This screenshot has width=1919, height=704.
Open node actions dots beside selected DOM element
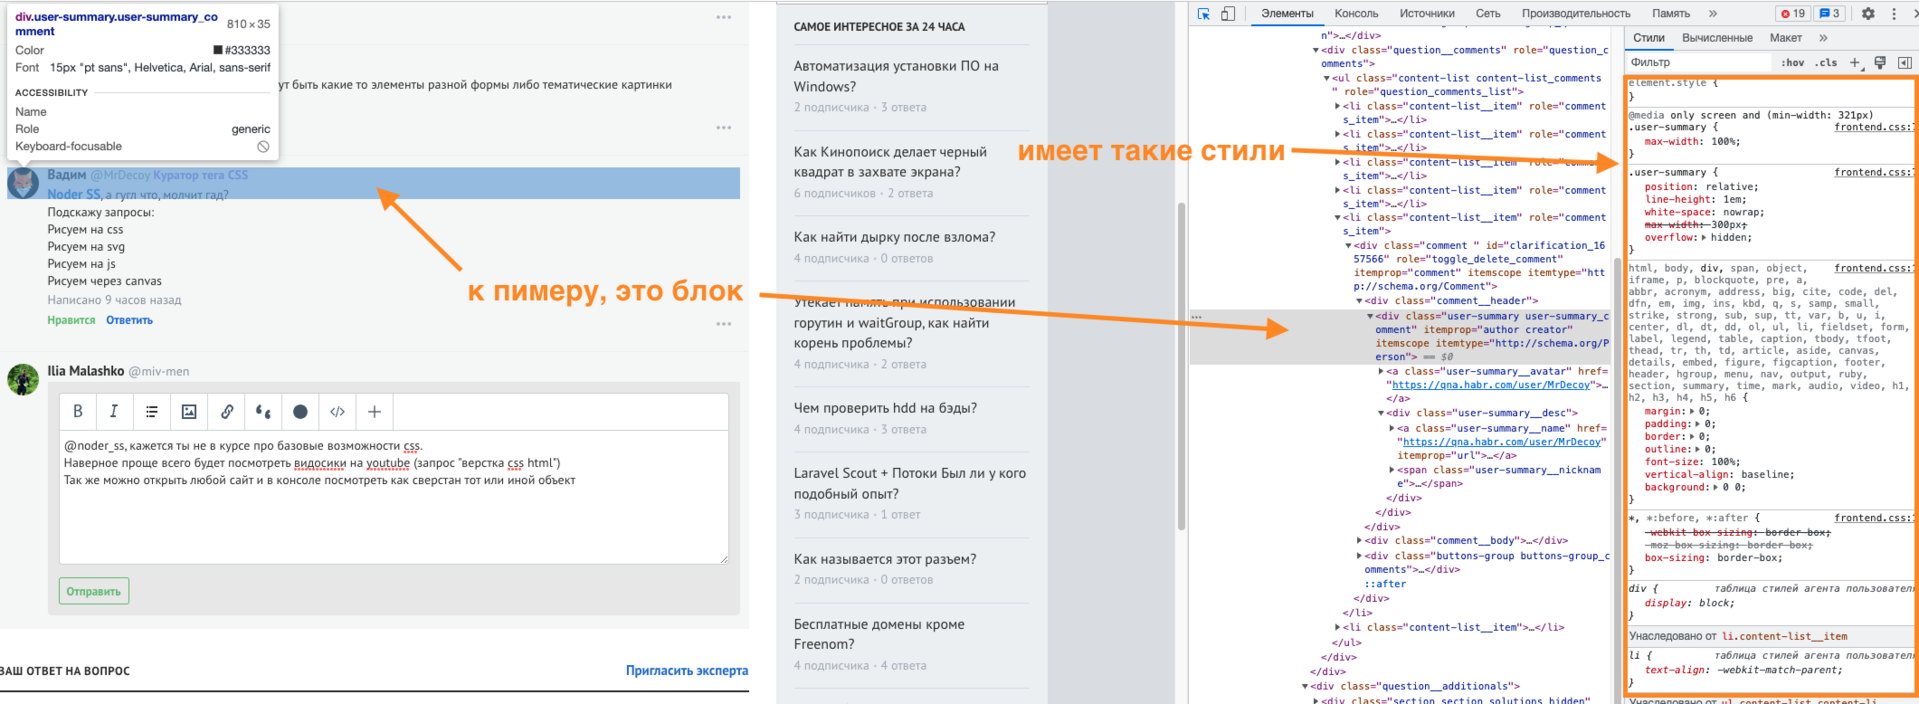pos(1197,317)
